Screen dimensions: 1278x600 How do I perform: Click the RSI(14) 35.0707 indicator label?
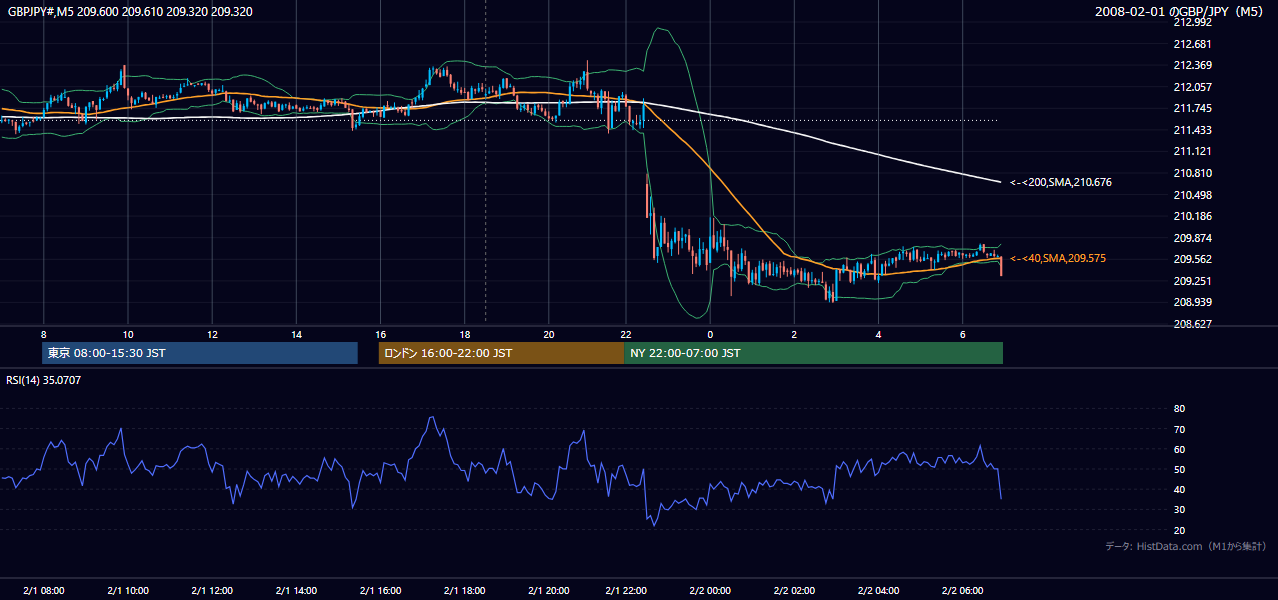[44, 380]
